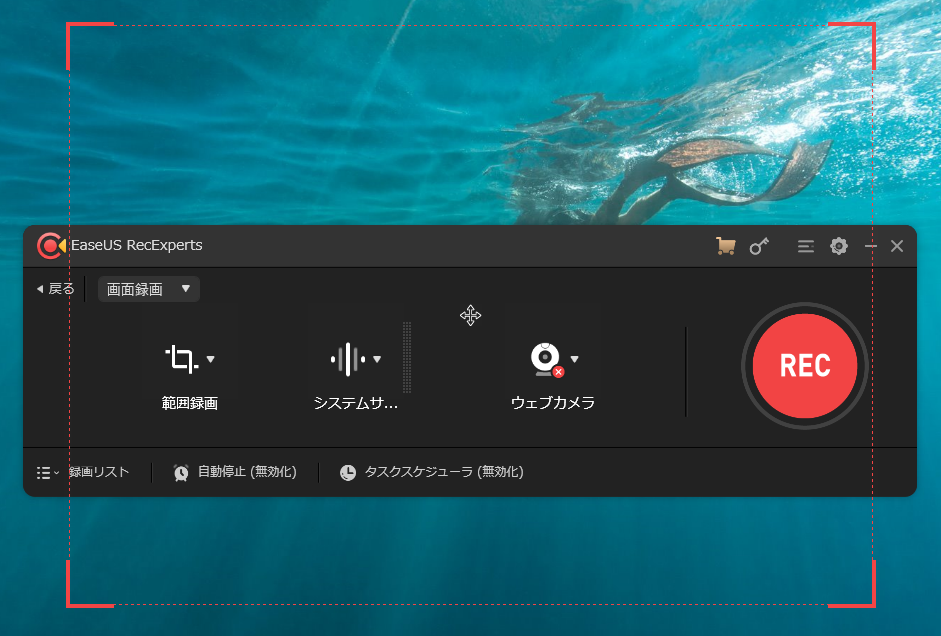The width and height of the screenshot is (941, 636).
Task: Click the move-region crosshair handle
Action: pyautogui.click(x=470, y=315)
